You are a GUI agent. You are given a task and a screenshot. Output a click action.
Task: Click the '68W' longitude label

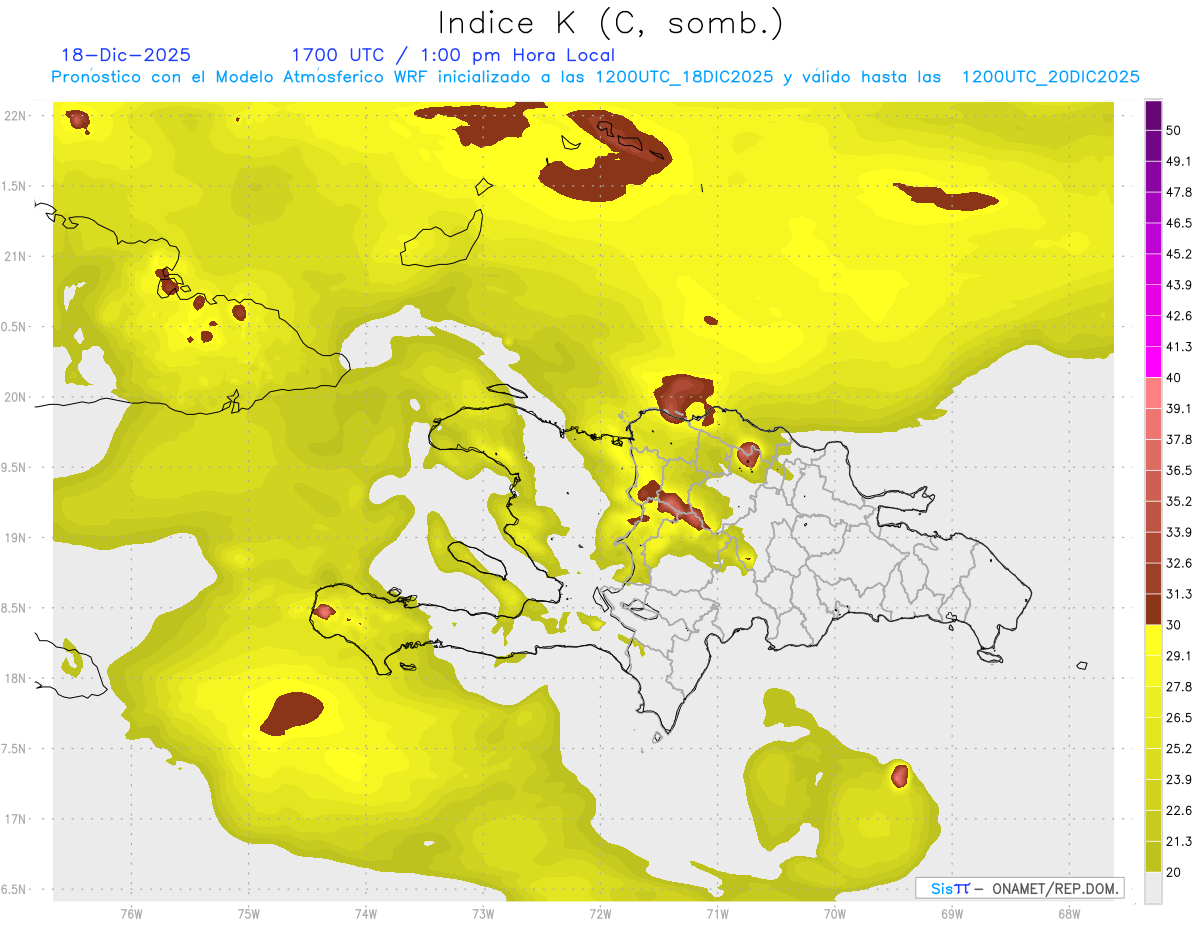tap(1069, 914)
